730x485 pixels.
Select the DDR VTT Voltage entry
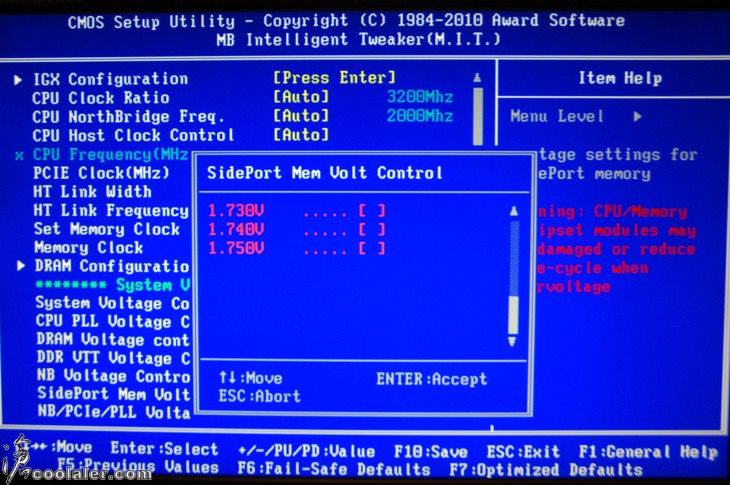pyautogui.click(x=114, y=358)
